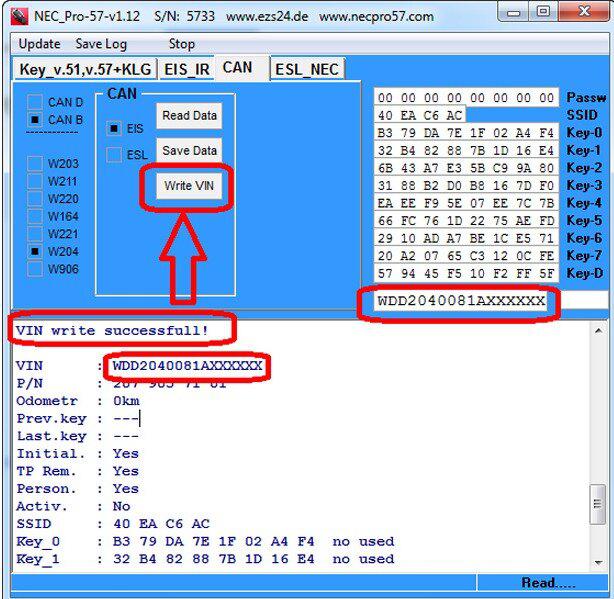Click the log scrollbar up arrow
This screenshot has width=614, height=599.
598,331
